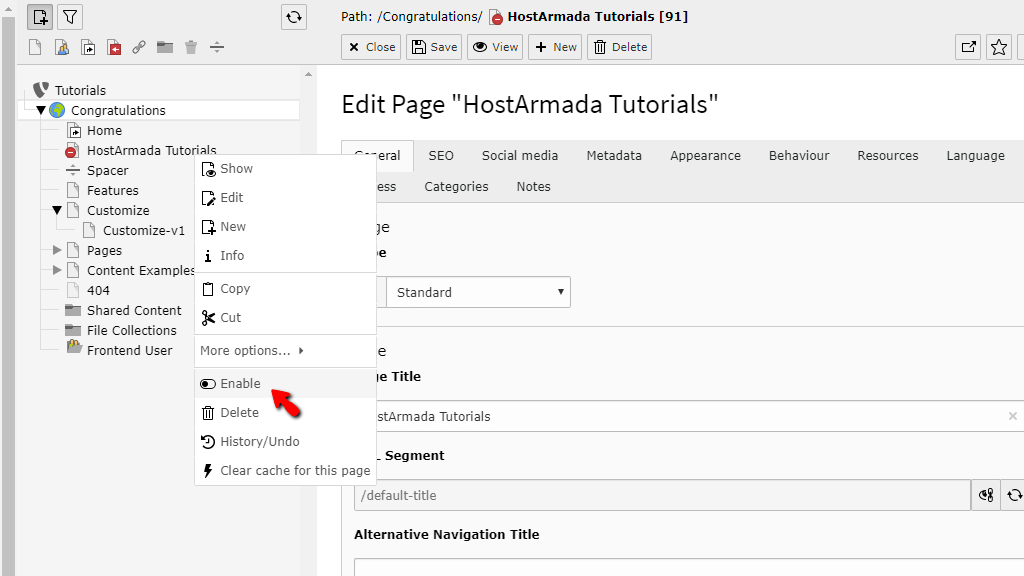This screenshot has height=576, width=1024.
Task: Click the Home shortcut page icon
Action: pyautogui.click(x=74, y=131)
